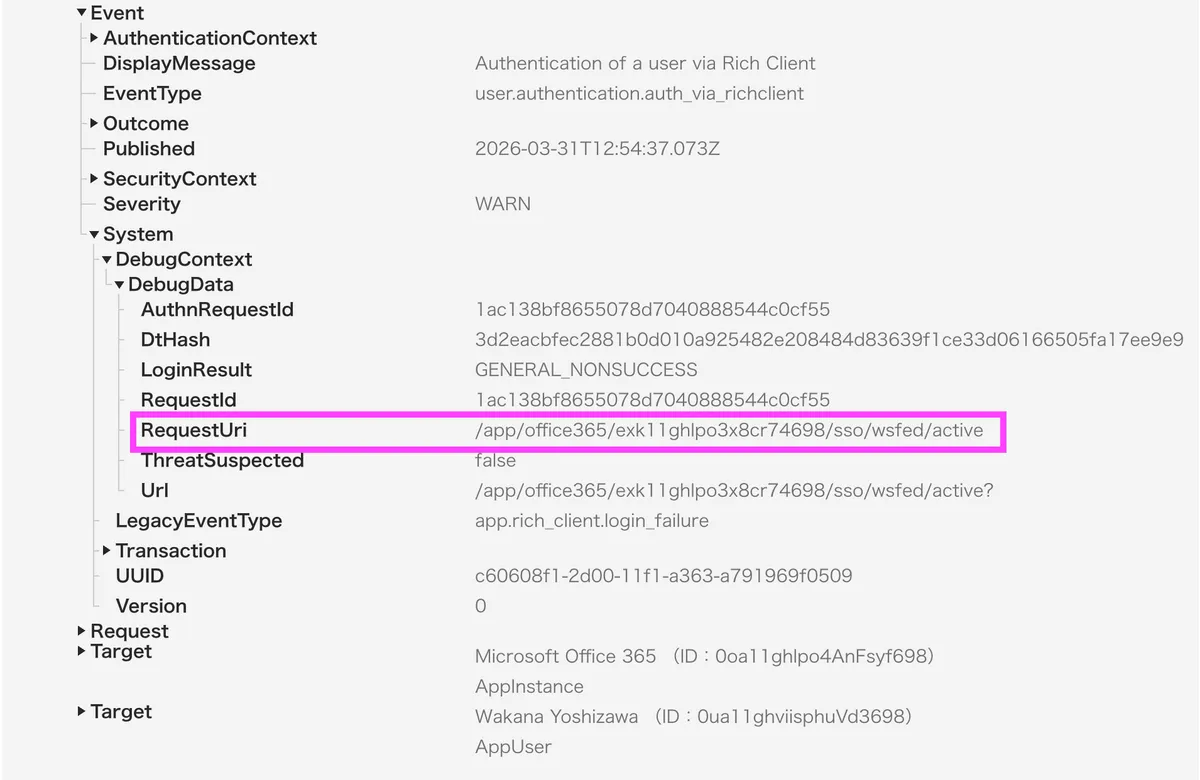Expand the Request node
The height and width of the screenshot is (780, 1200).
click(82, 632)
